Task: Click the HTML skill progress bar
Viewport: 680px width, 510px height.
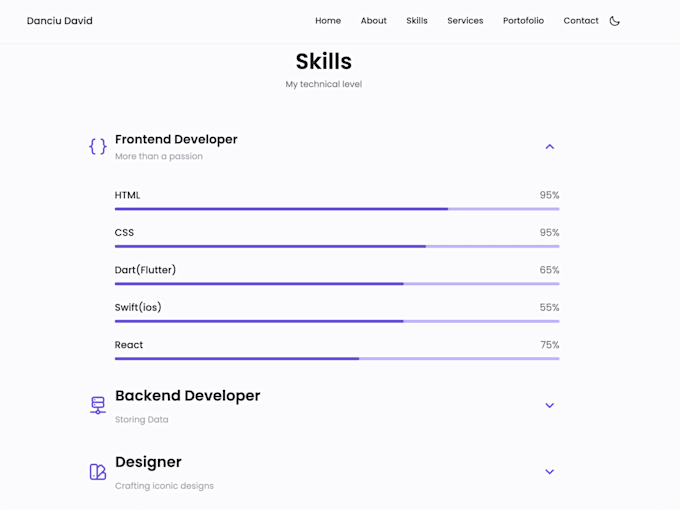Action: [337, 209]
